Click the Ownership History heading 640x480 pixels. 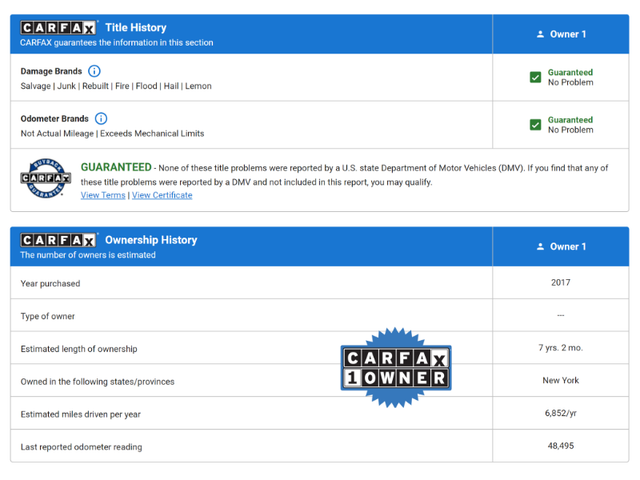point(151,240)
